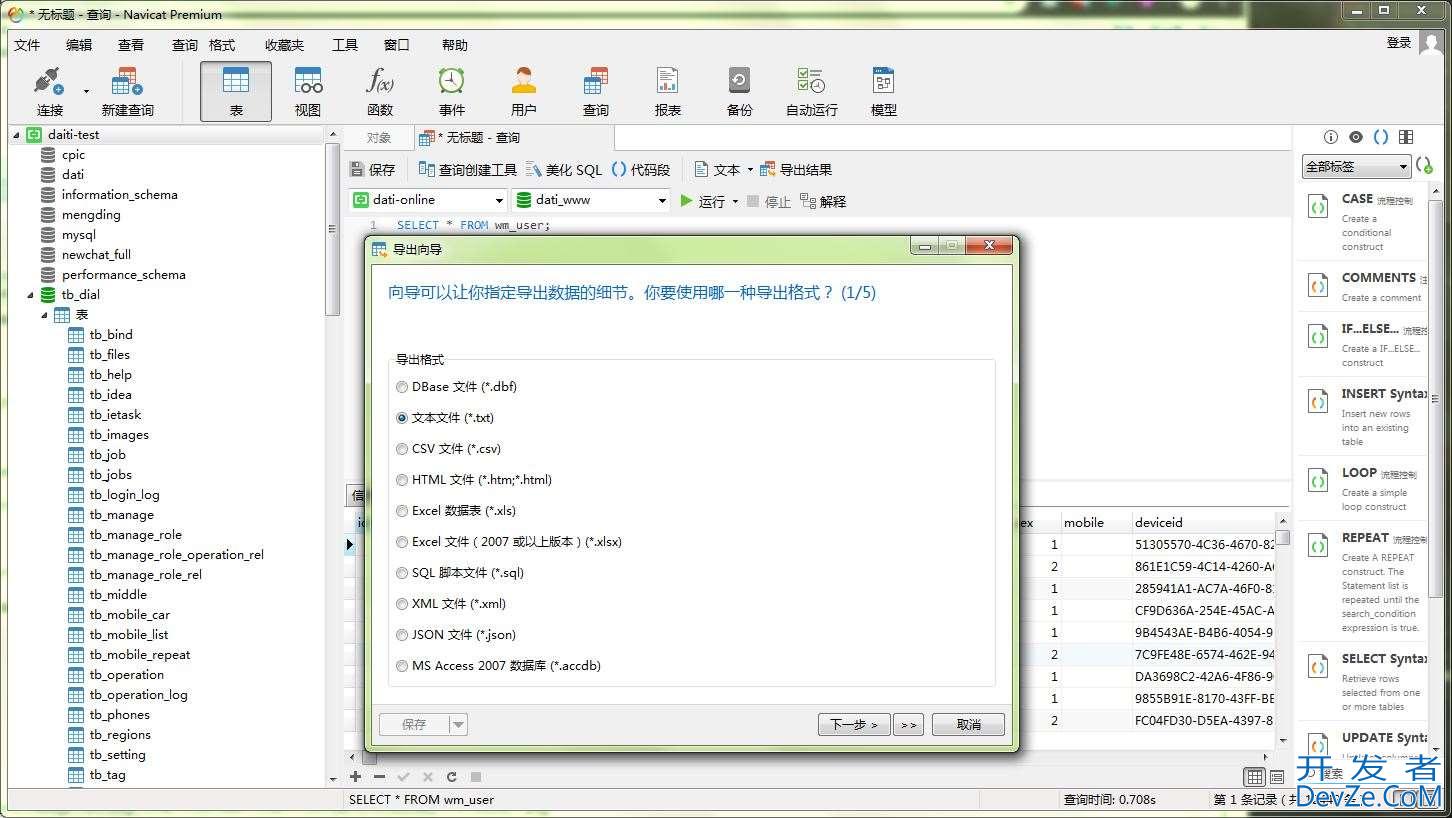1452x818 pixels.
Task: Switch to grid view icon at bottom right
Action: [1254, 777]
